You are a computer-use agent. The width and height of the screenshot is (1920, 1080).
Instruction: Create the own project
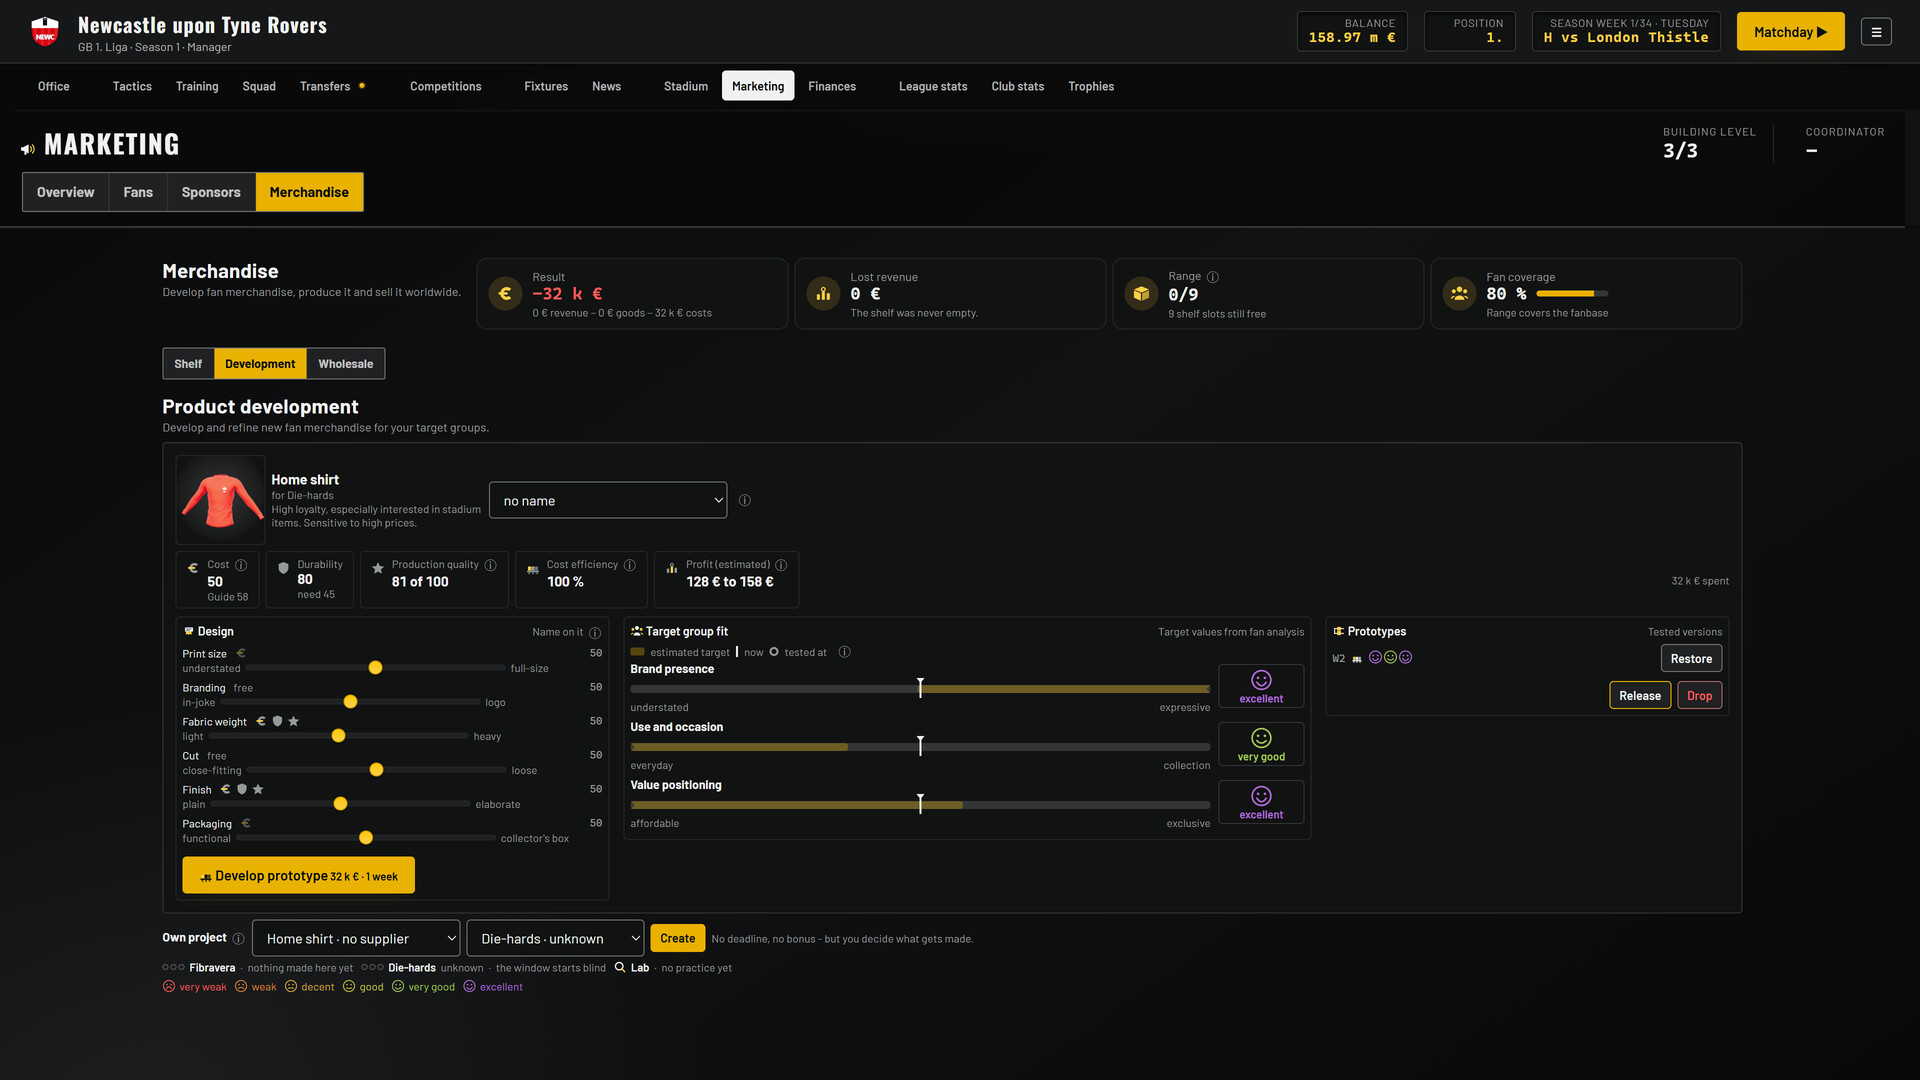[677, 938]
